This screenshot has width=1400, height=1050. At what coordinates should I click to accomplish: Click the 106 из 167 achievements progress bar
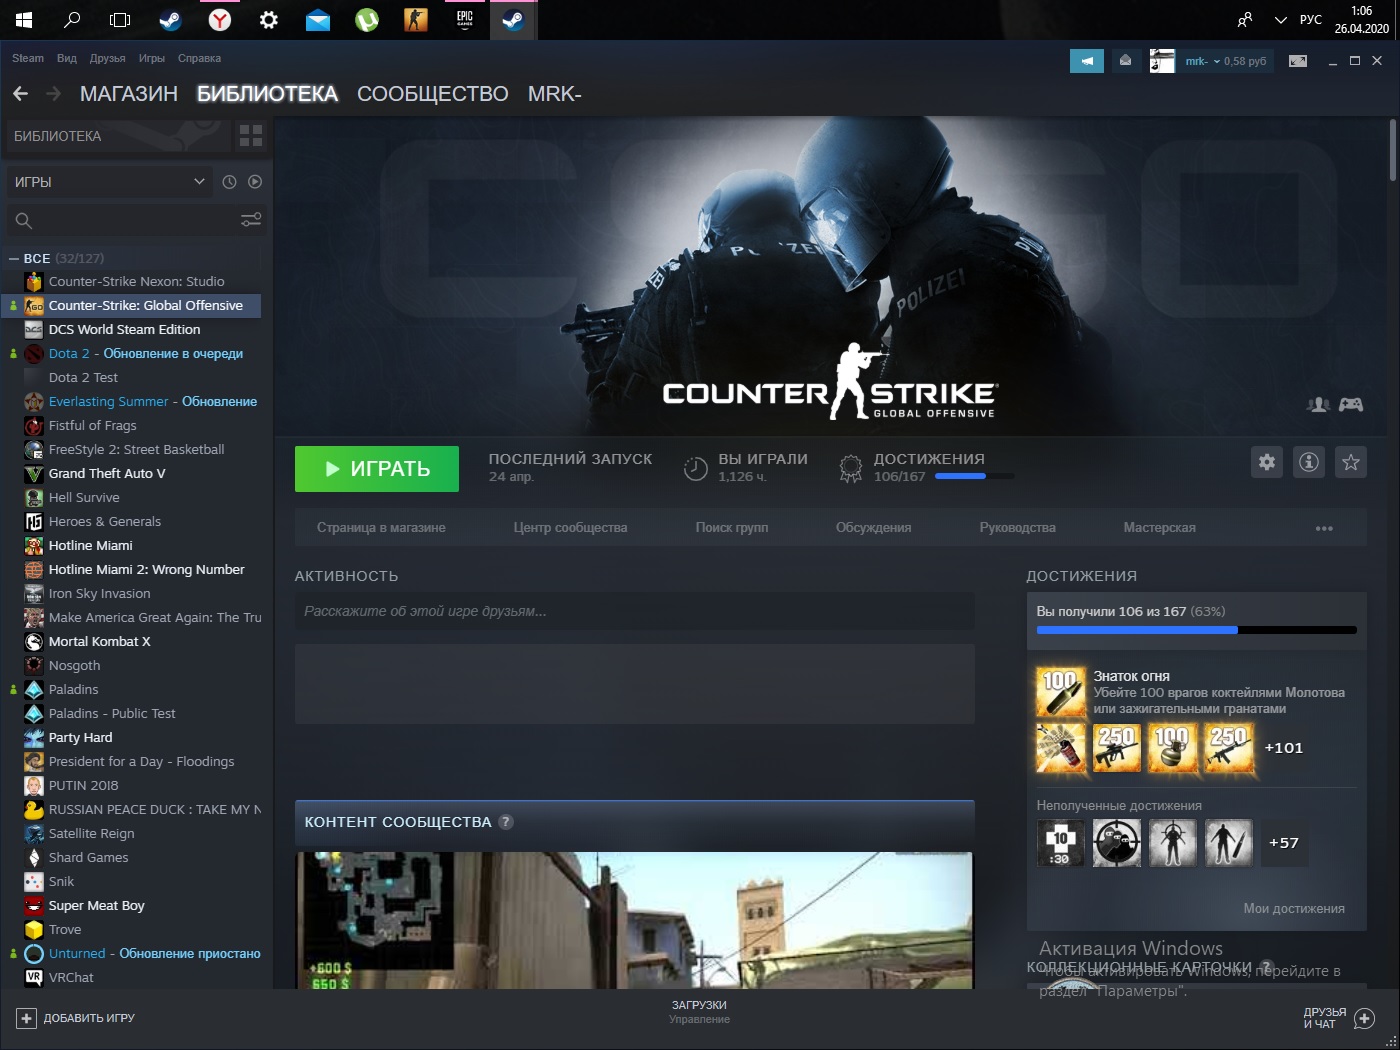point(1197,630)
